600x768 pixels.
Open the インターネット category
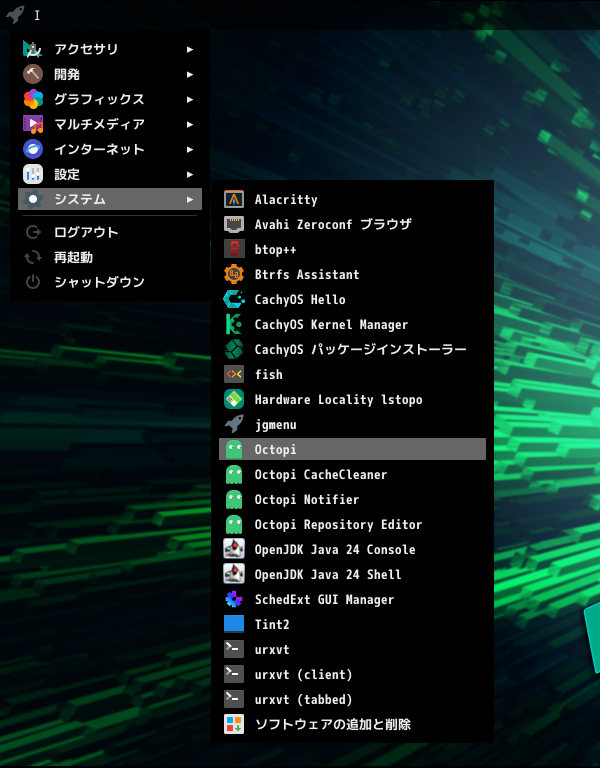tap(110, 149)
